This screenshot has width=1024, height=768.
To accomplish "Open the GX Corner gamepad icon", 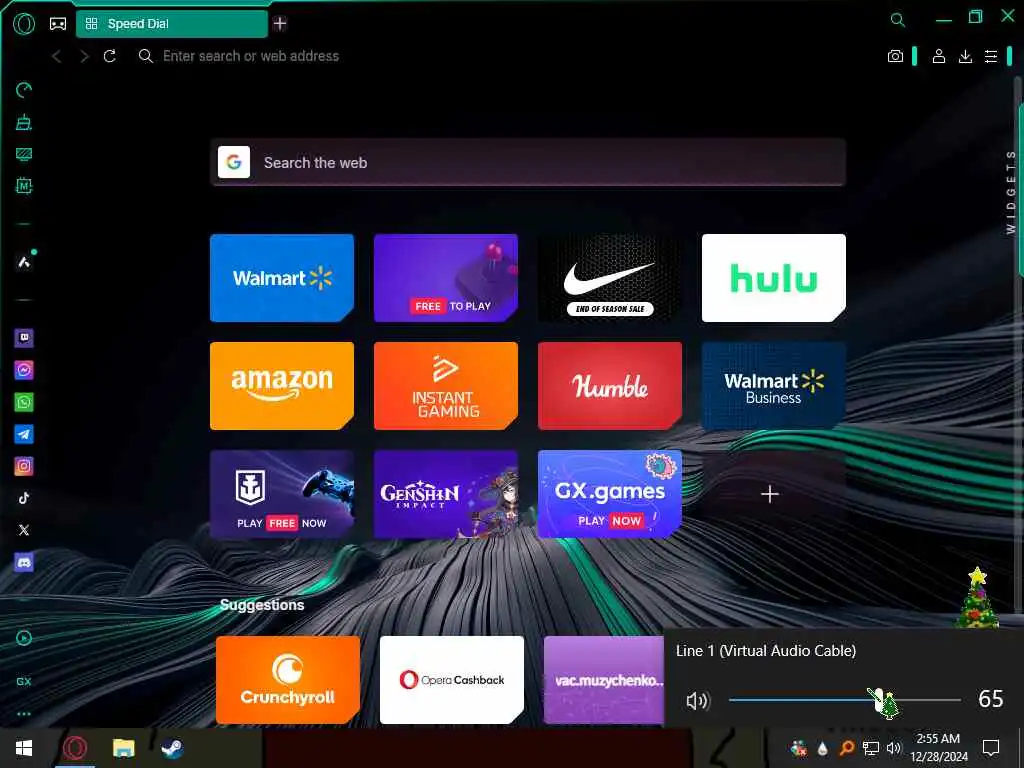I will (58, 24).
